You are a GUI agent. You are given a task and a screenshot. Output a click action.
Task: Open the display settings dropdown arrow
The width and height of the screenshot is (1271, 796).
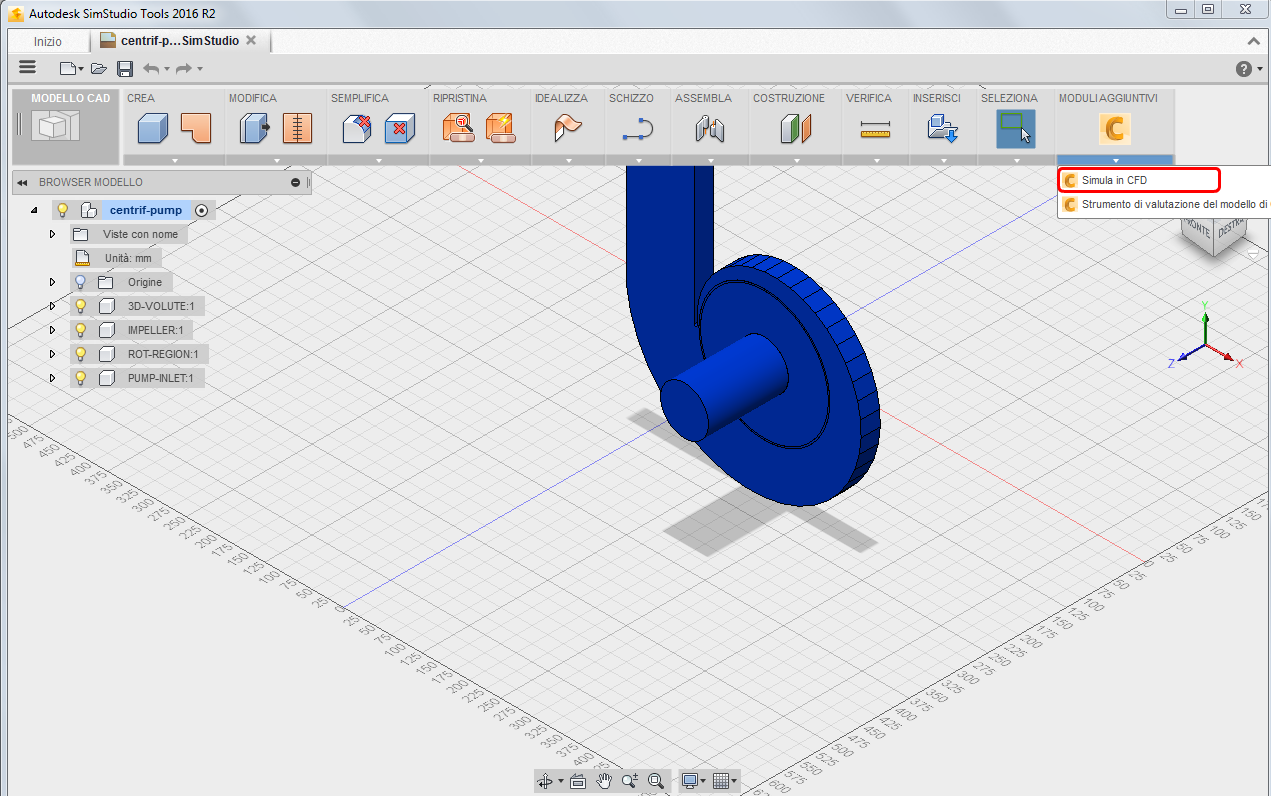(x=702, y=782)
